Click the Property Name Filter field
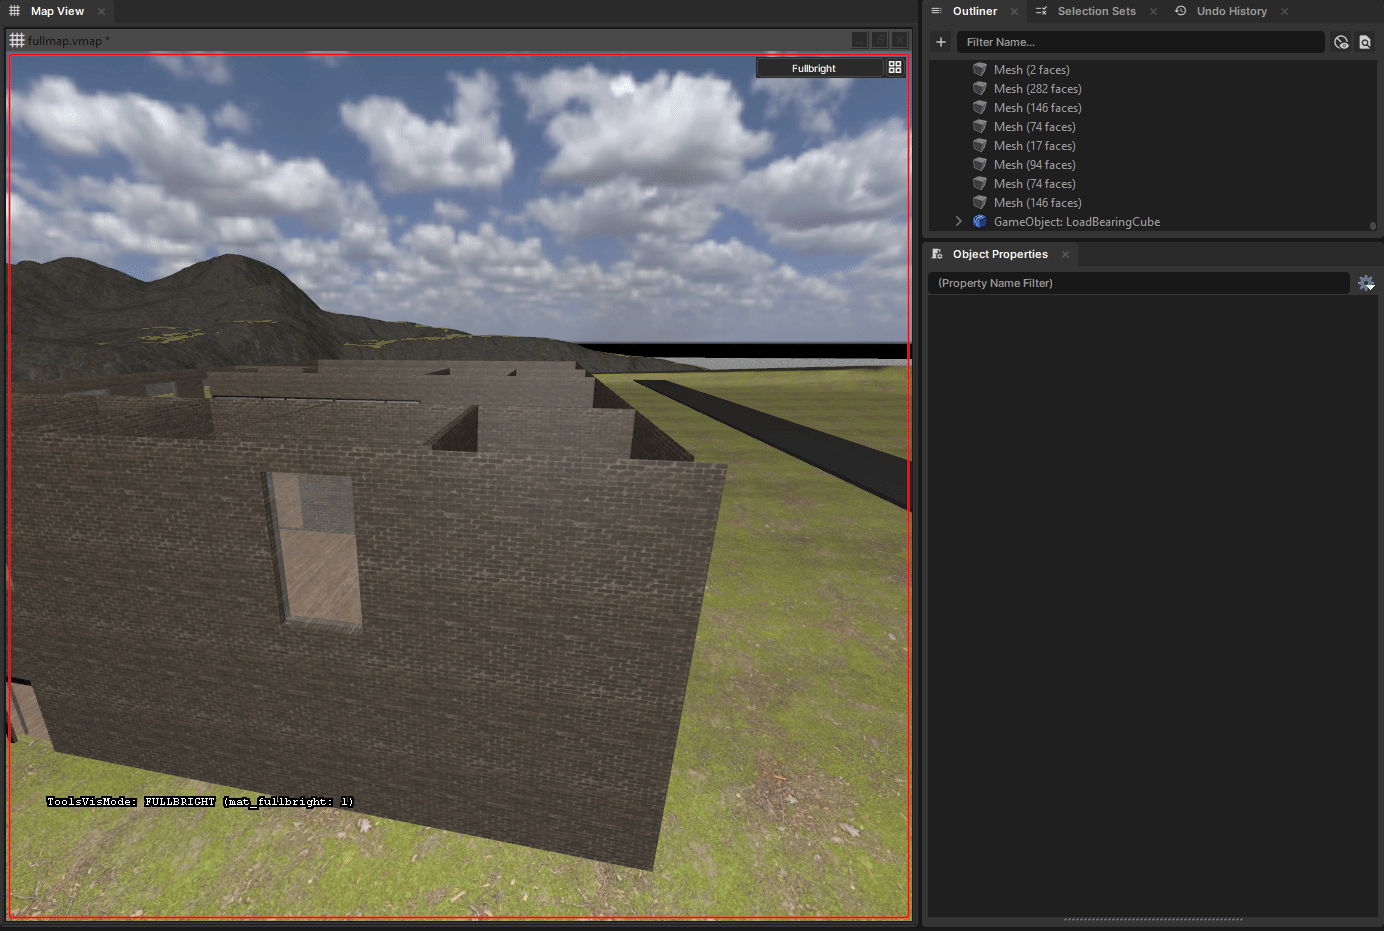The height and width of the screenshot is (931, 1384). point(1139,283)
